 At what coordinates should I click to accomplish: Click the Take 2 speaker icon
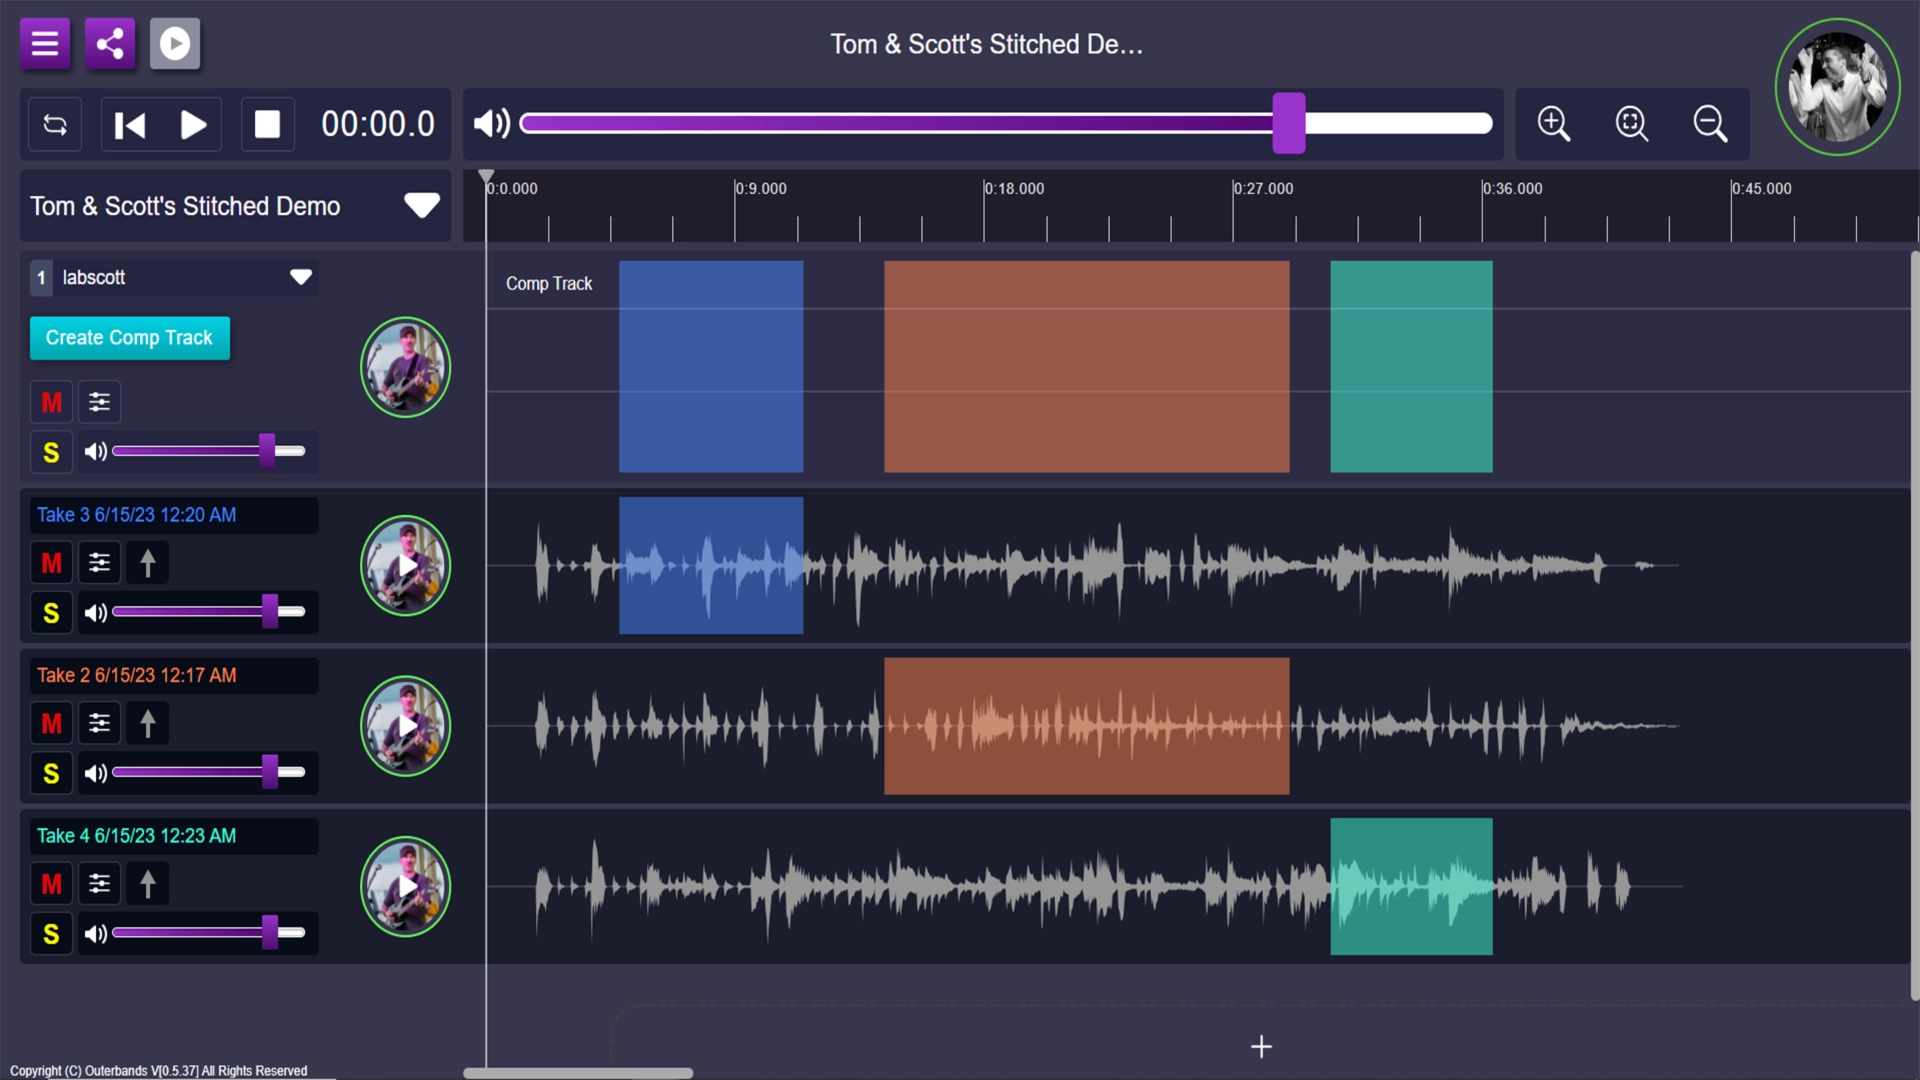click(96, 773)
